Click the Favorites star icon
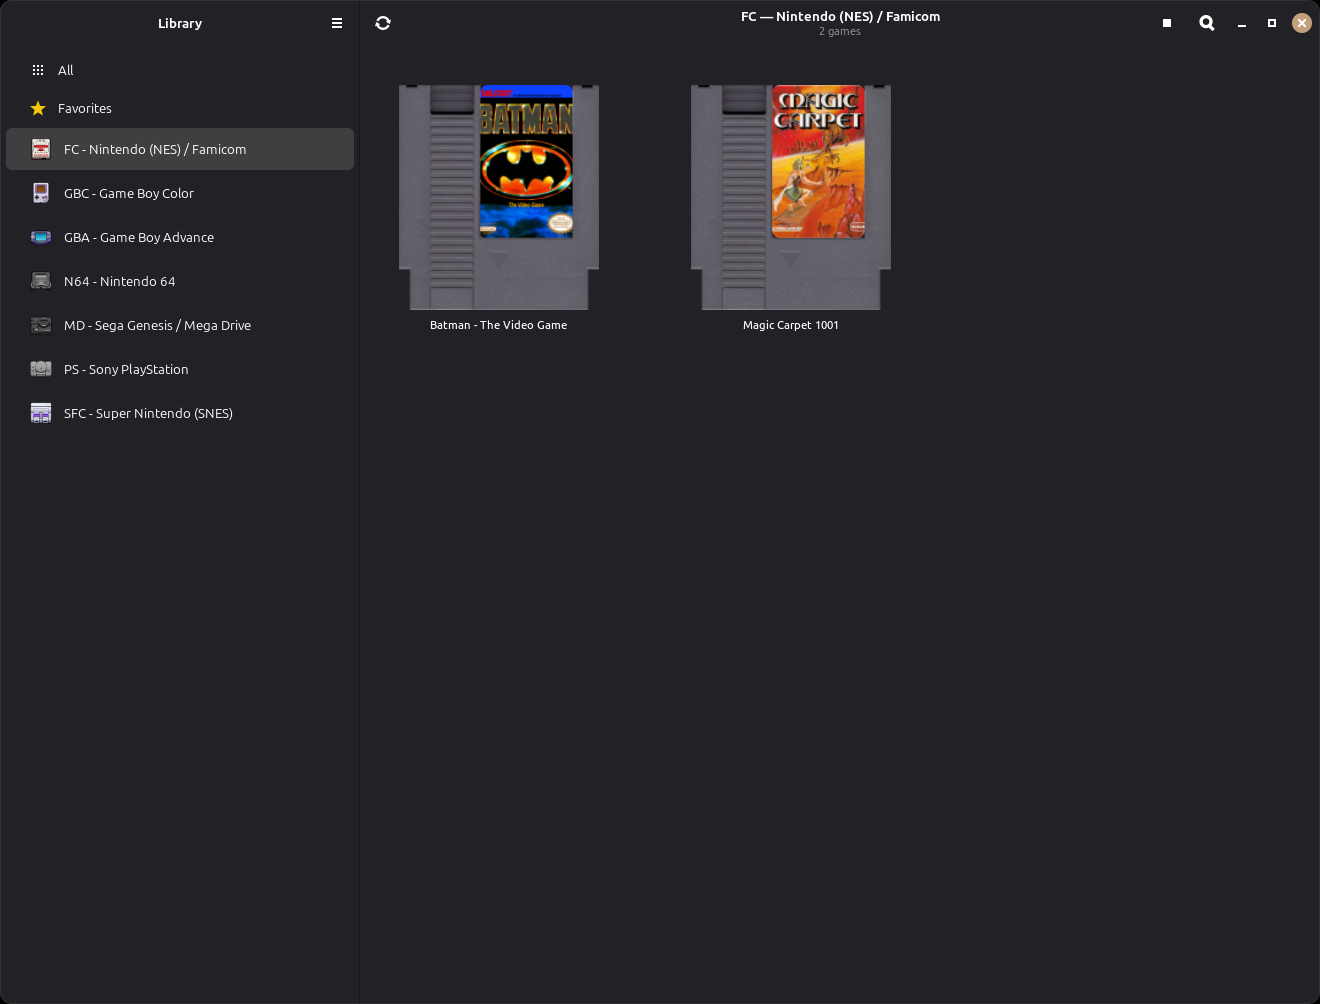Screen dimensions: 1320x1004 (x=38, y=108)
